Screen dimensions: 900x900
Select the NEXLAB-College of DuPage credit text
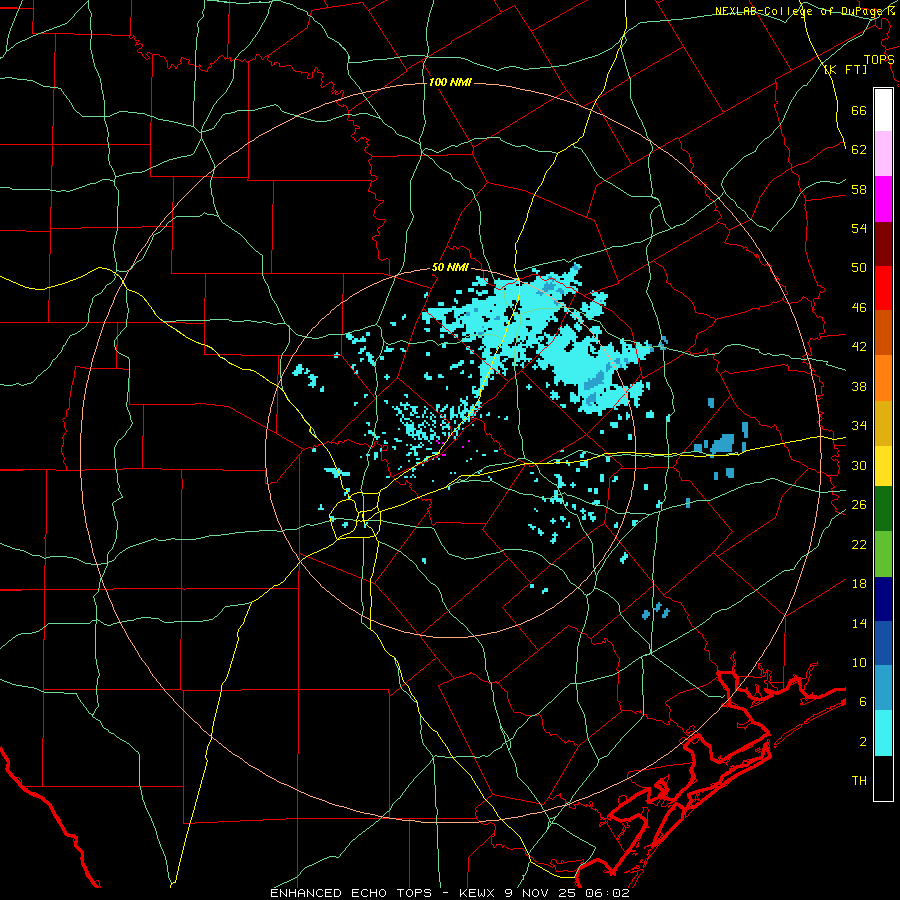click(805, 11)
